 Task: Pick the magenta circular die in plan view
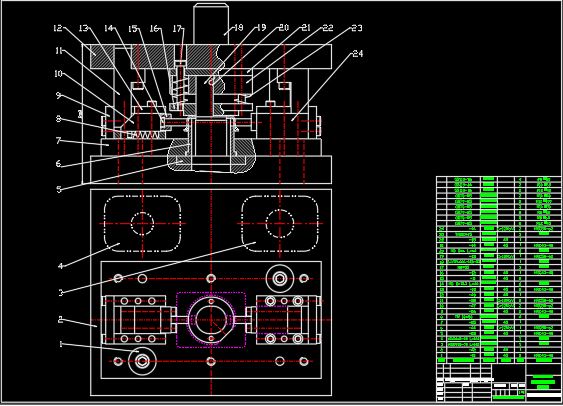[x=211, y=319]
